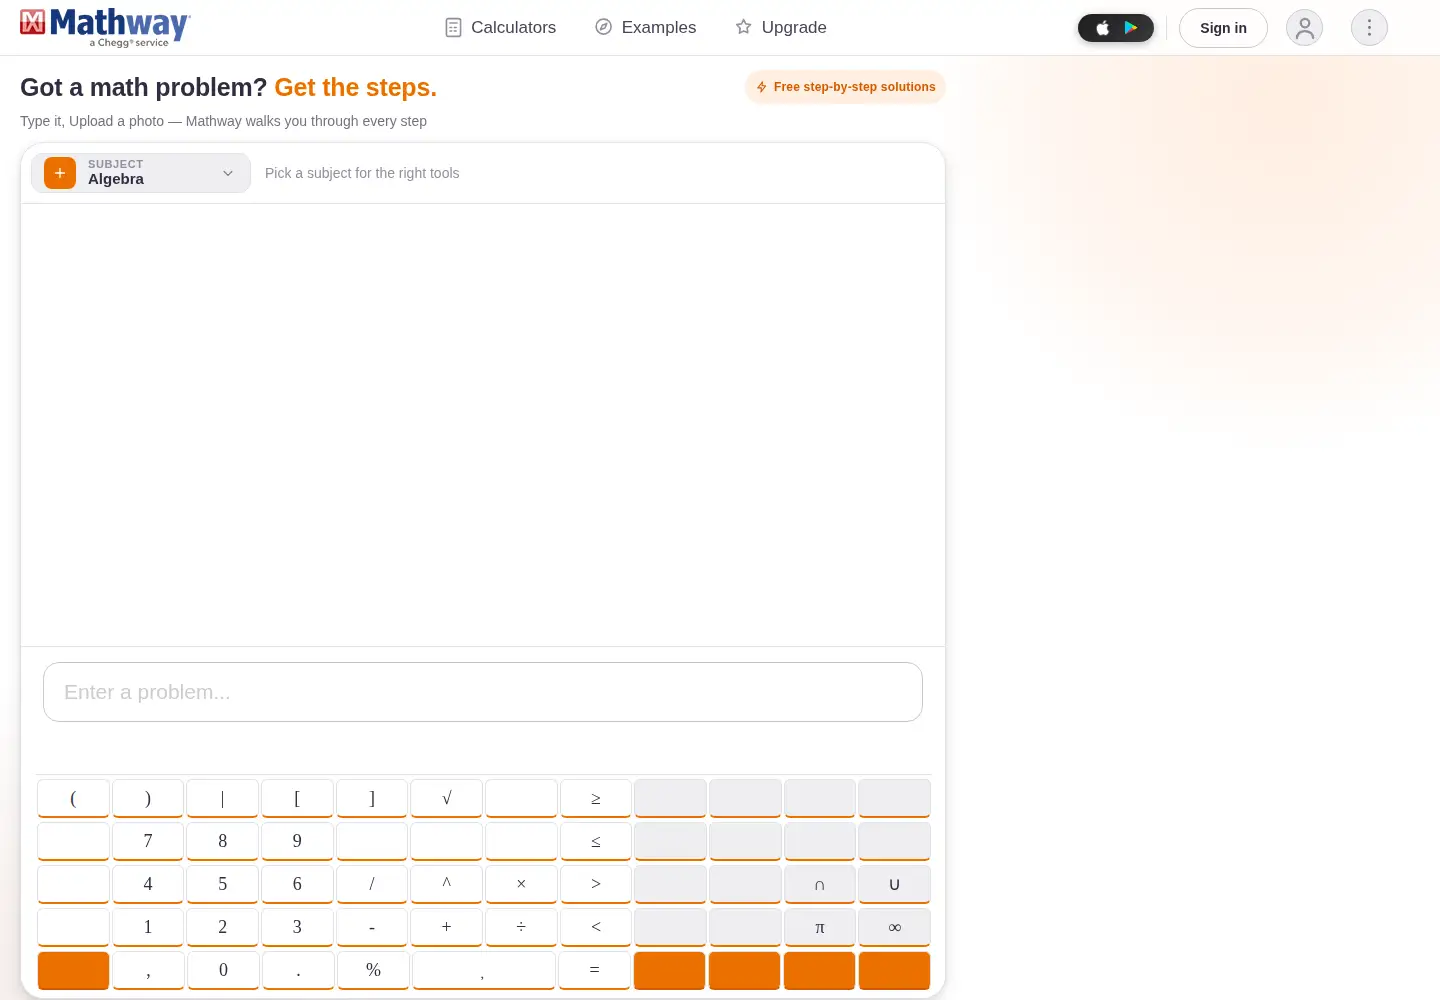The height and width of the screenshot is (1000, 1440).
Task: Open the three-dot more options menu
Action: [1369, 28]
